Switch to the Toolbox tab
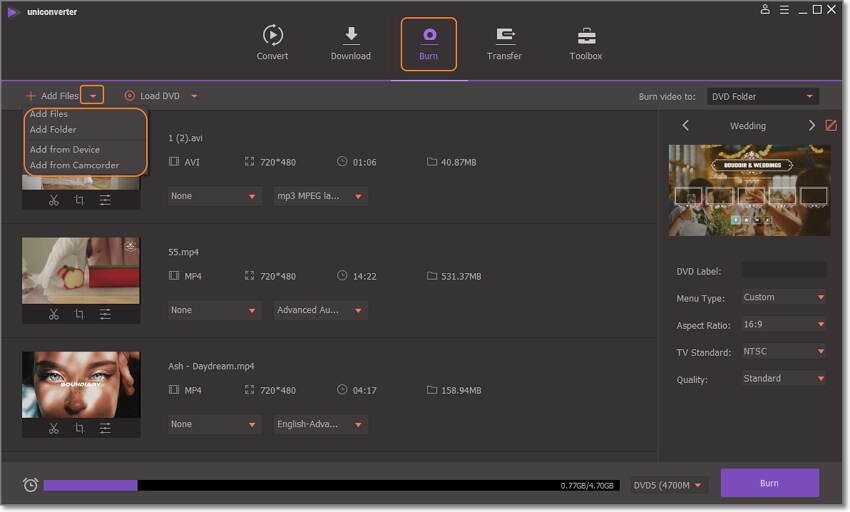This screenshot has height=512, width=850. tap(586, 43)
